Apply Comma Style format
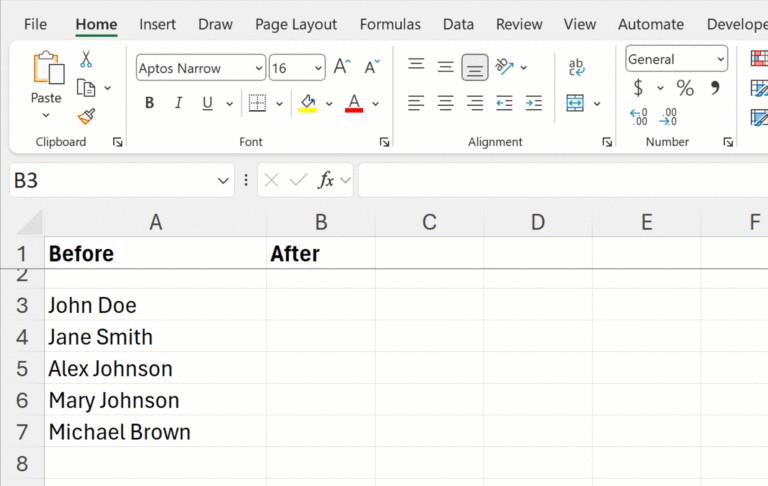The image size is (768, 486). click(715, 88)
